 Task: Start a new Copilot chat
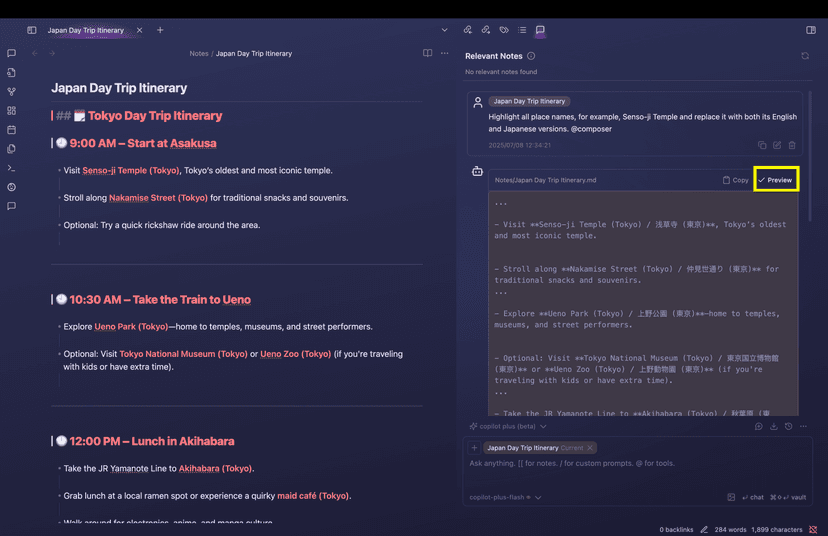pyautogui.click(x=758, y=426)
